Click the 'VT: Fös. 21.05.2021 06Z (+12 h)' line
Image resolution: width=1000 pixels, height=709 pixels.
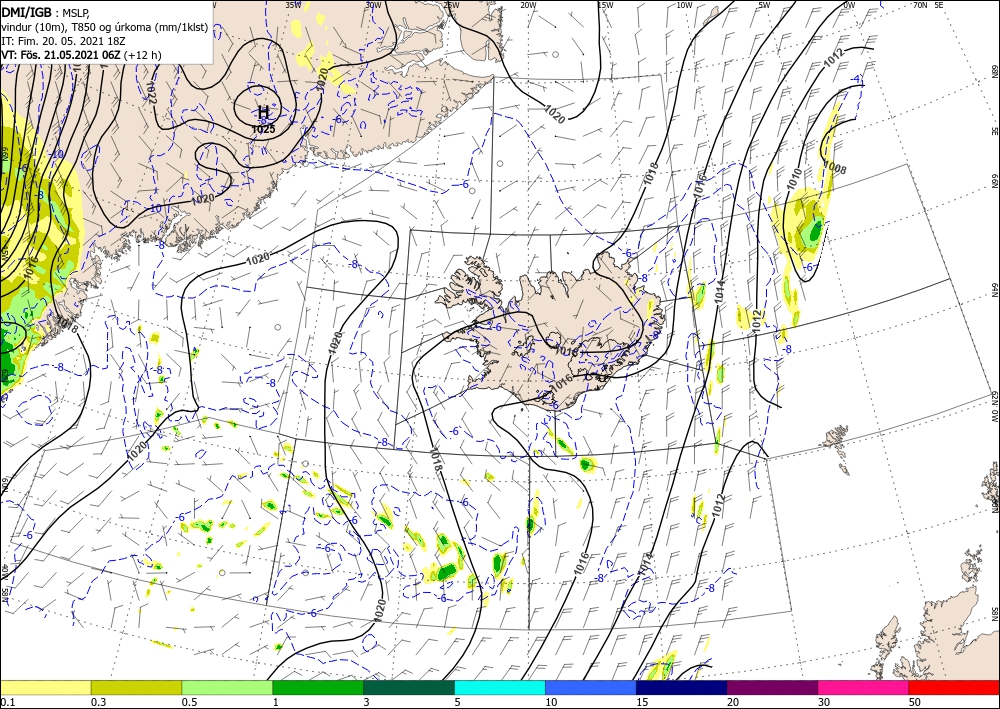(81, 55)
